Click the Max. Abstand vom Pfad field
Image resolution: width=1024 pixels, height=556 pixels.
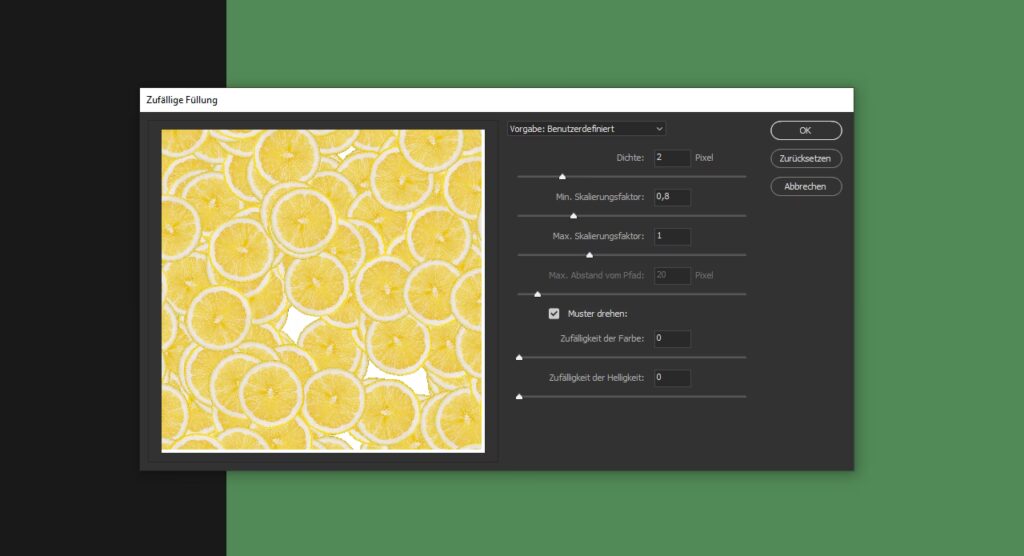click(672, 276)
